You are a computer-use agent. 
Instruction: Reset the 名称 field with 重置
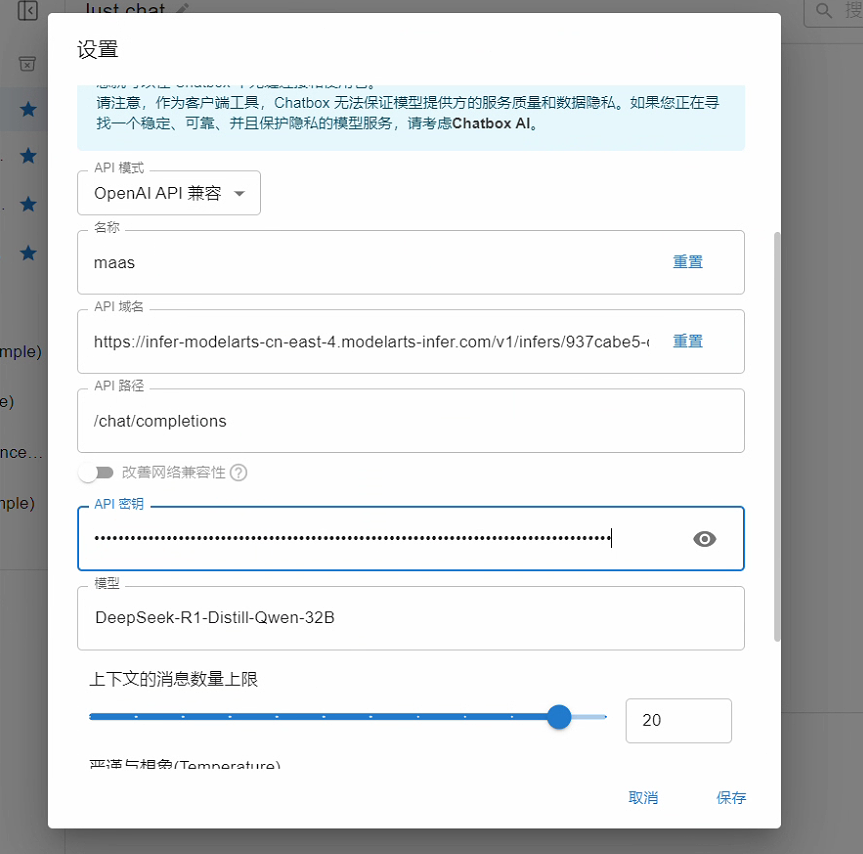688,262
